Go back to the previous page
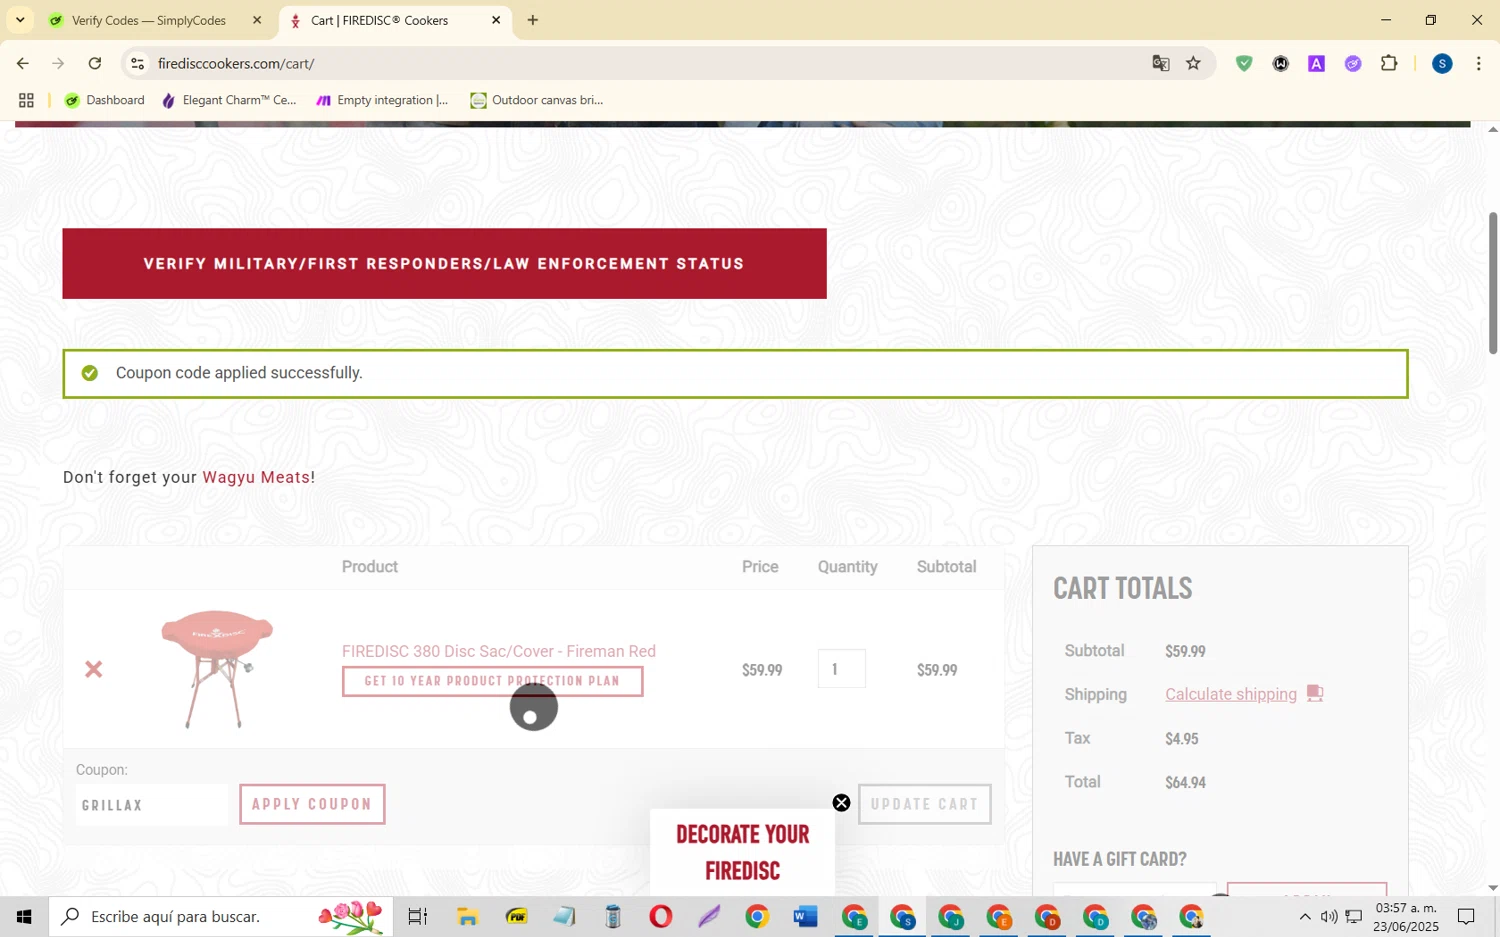The width and height of the screenshot is (1500, 937). [22, 63]
